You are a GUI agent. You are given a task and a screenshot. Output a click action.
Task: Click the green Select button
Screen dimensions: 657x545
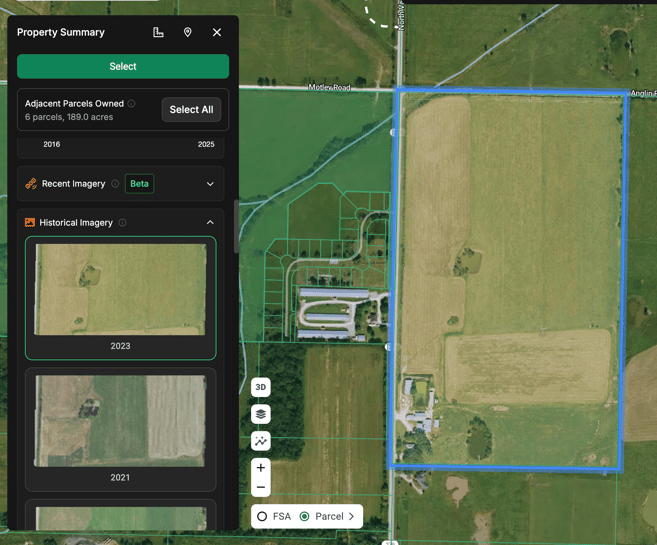click(123, 66)
